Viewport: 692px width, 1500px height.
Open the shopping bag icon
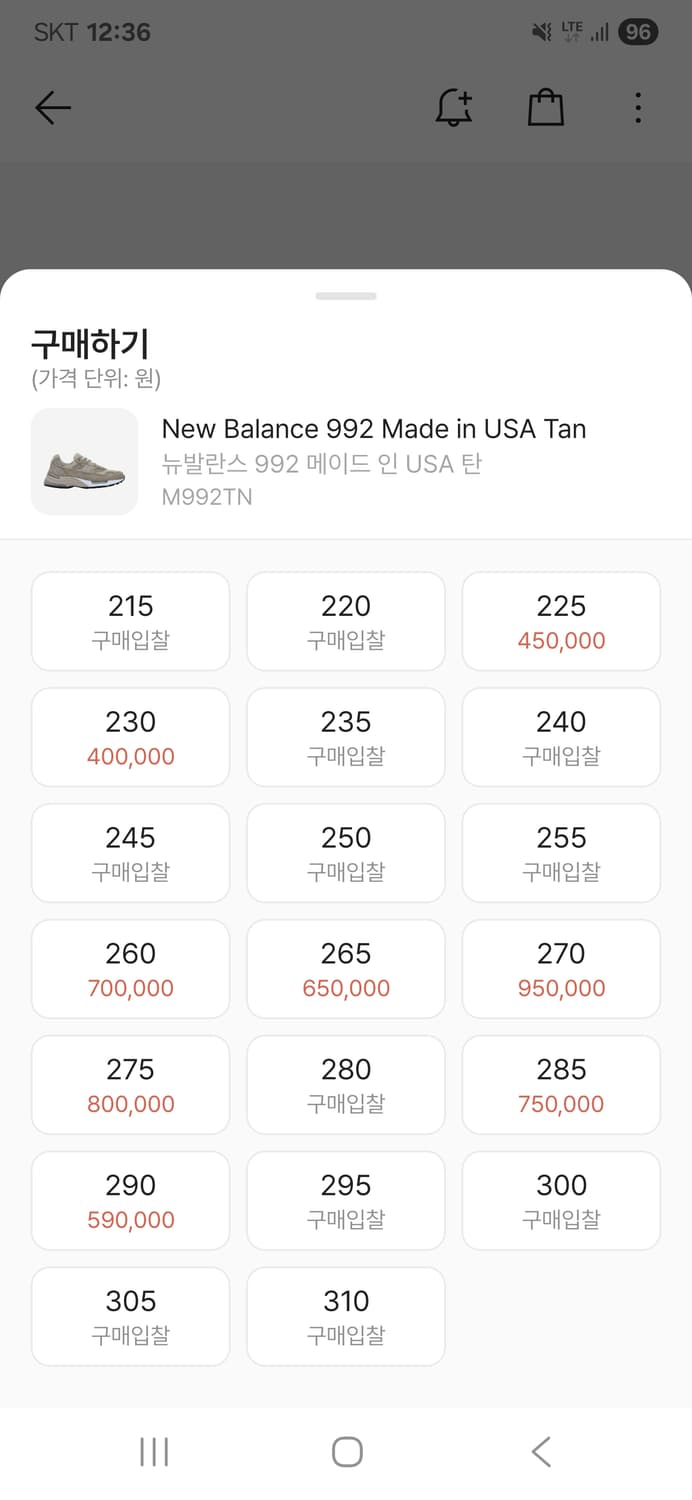(546, 108)
